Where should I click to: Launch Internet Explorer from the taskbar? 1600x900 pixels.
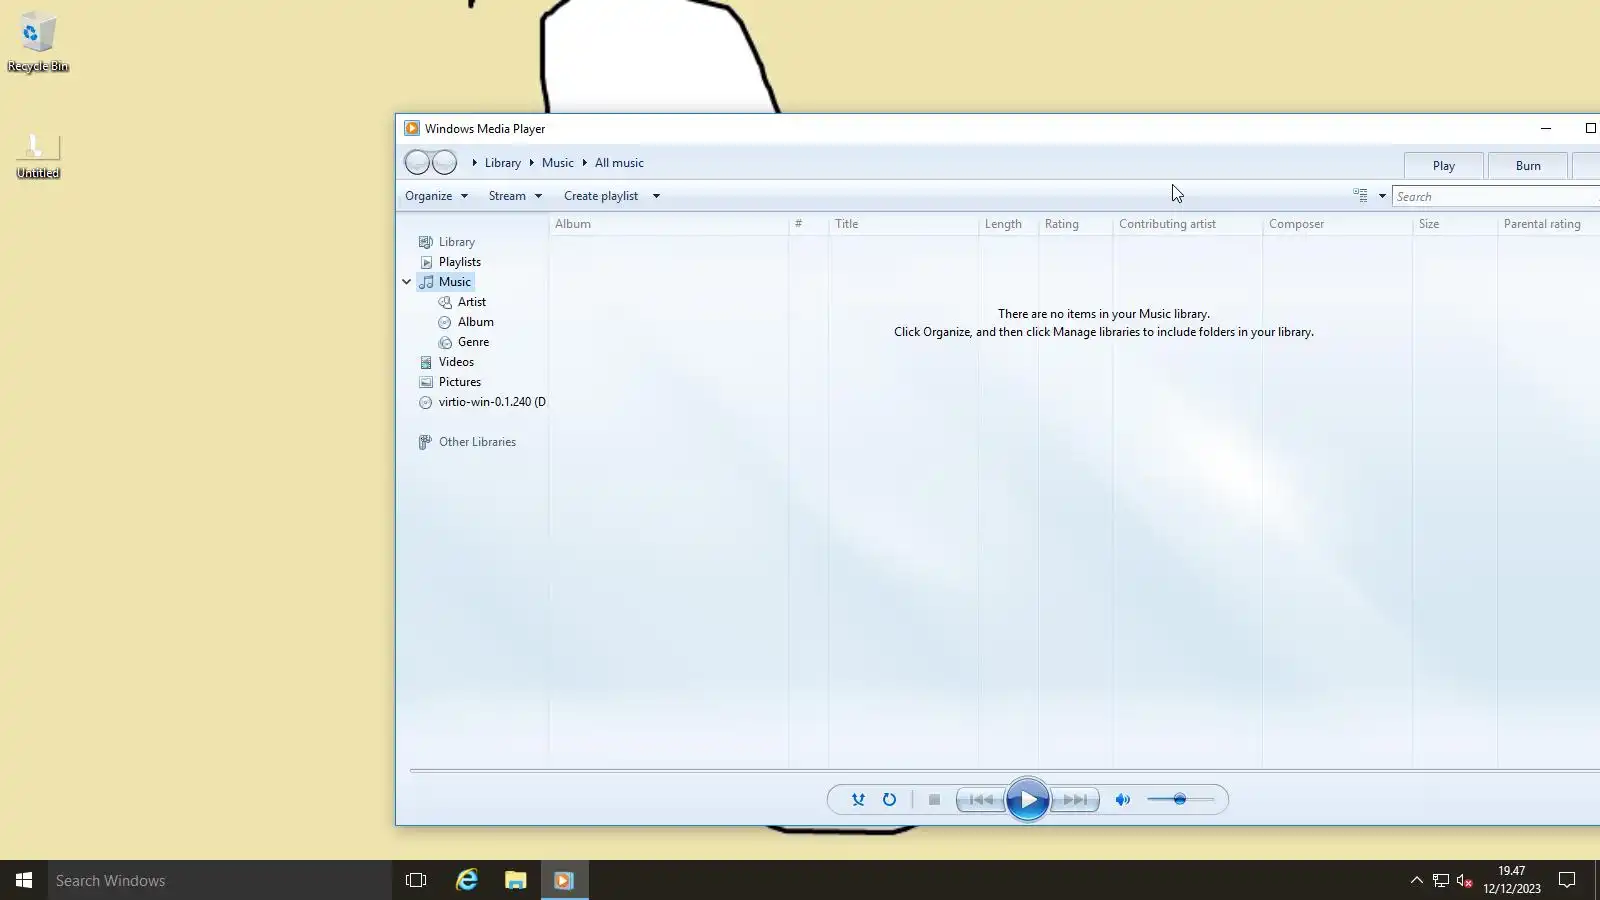tap(466, 880)
